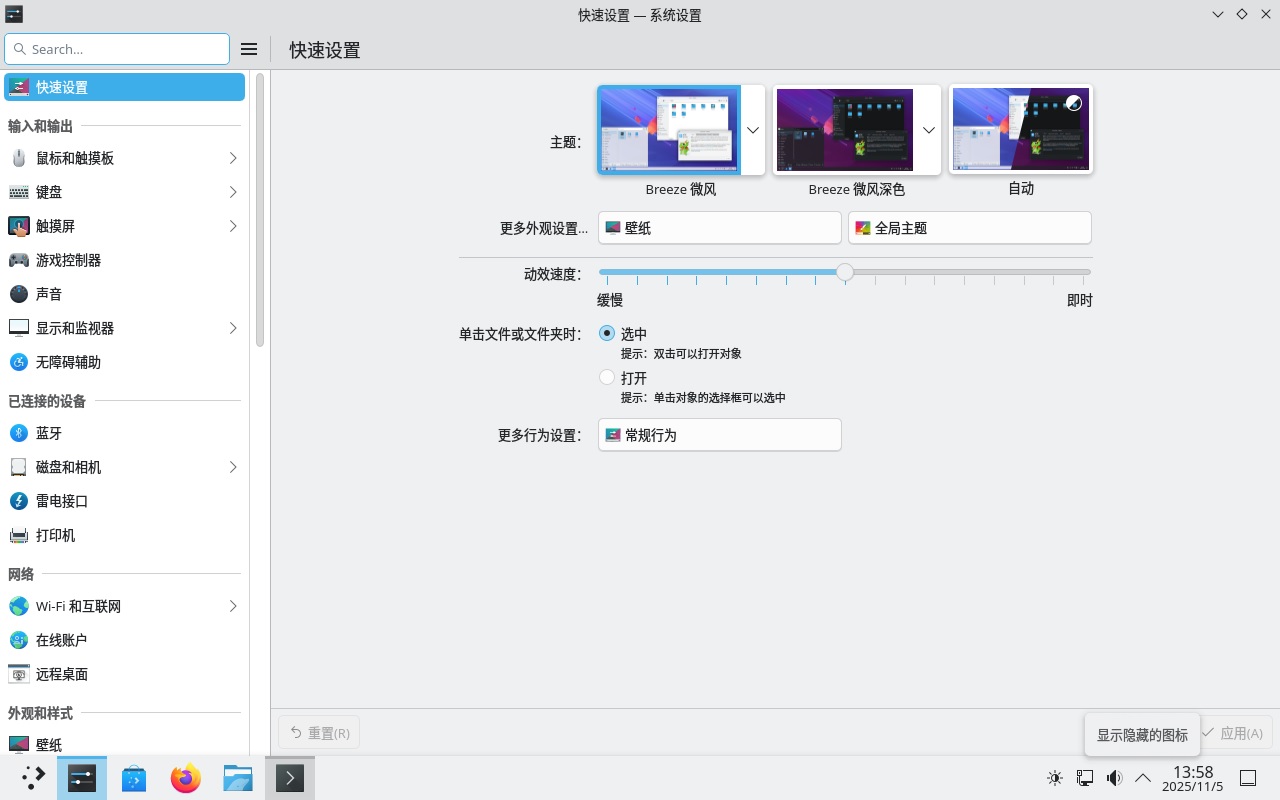Open the hamburger menu beside the search box
The image size is (1280, 800).
pyautogui.click(x=249, y=48)
